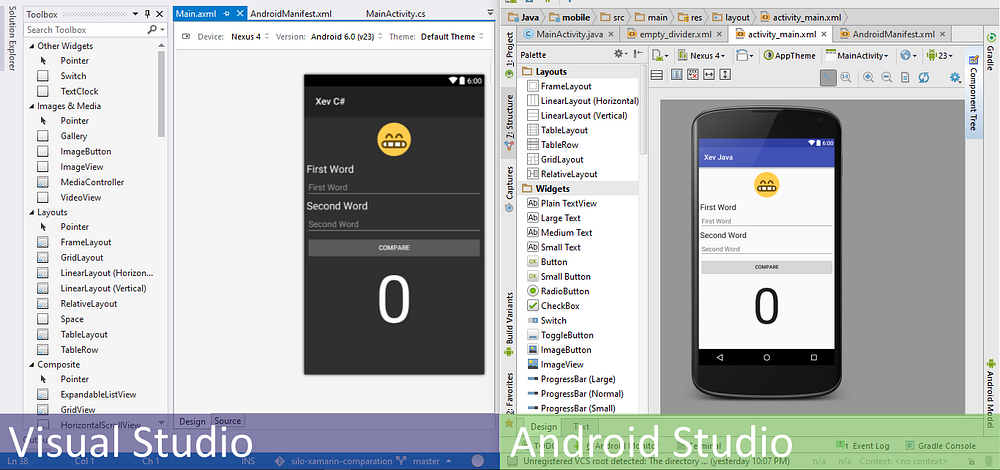This screenshot has width=1000, height=470.
Task: Open the Android Model side panel
Action: point(990,393)
